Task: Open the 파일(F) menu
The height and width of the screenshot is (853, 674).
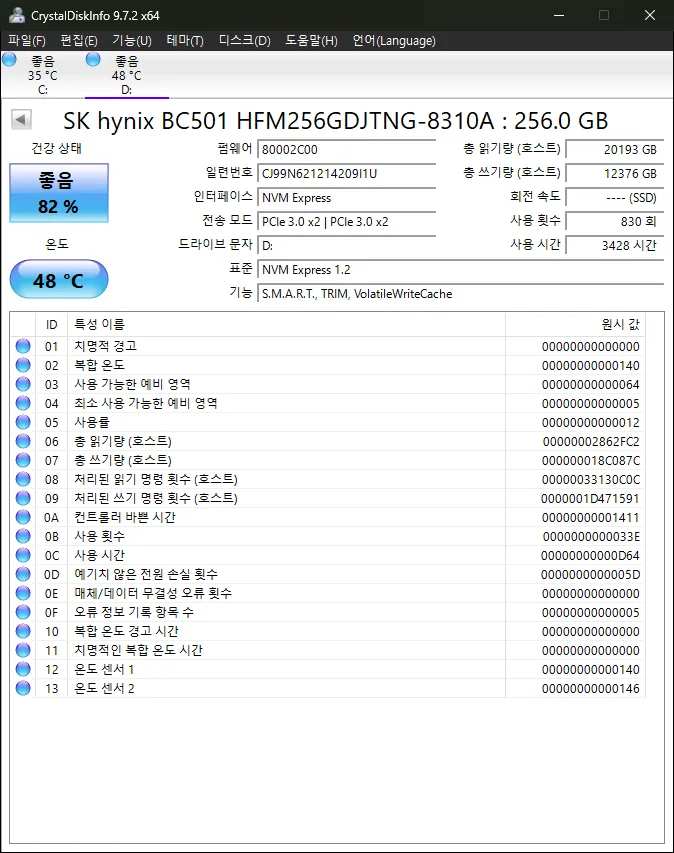Action: pyautogui.click(x=27, y=41)
